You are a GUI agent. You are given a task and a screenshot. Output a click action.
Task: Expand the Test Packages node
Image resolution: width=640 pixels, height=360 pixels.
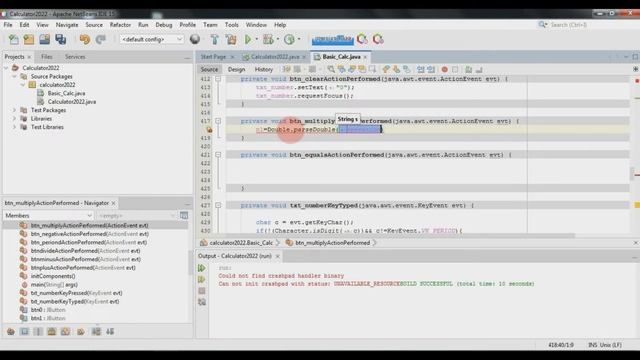pyautogui.click(x=15, y=110)
